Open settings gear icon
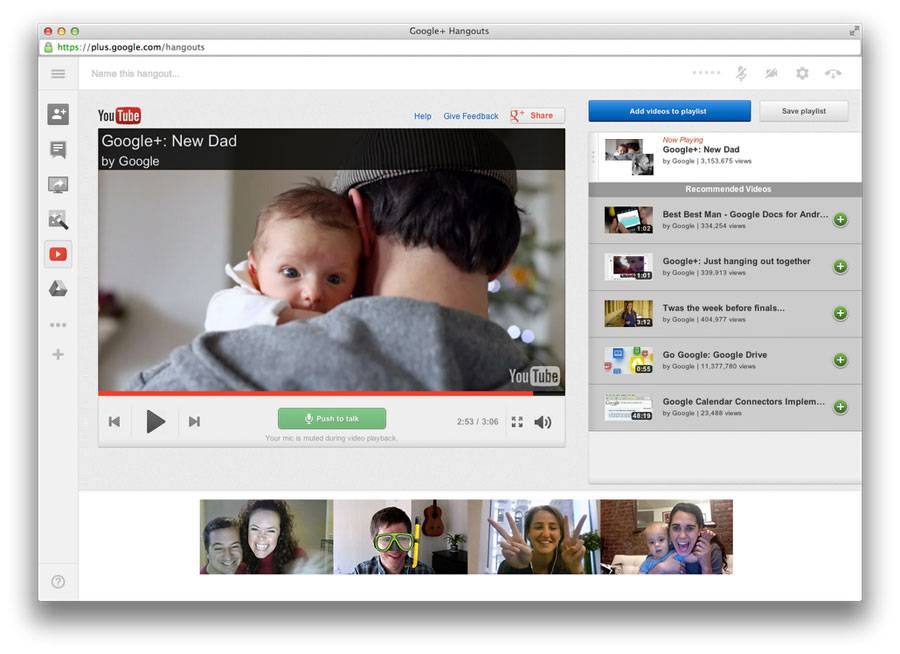Screen dimensions: 900x654 pos(802,73)
